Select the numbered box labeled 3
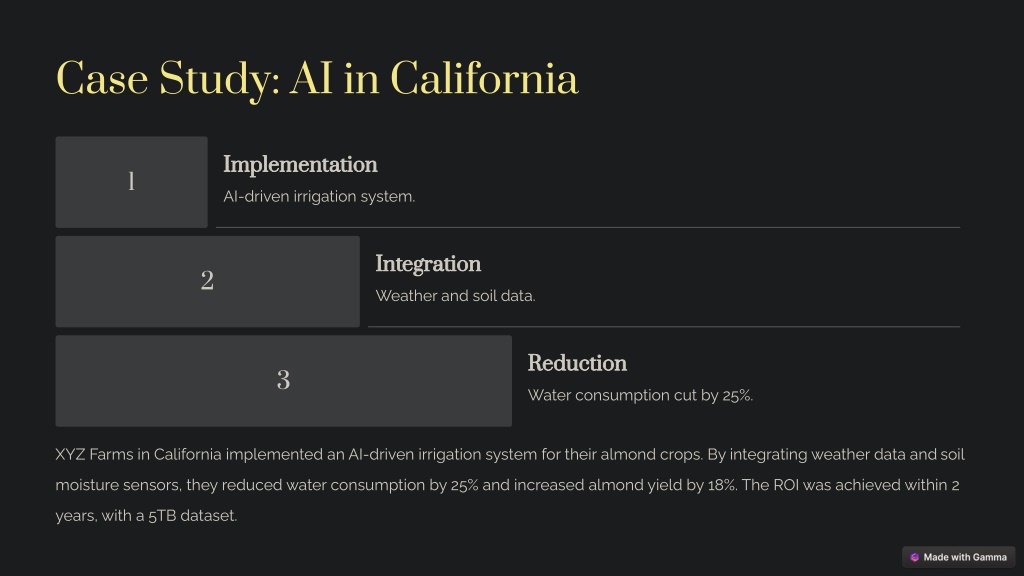This screenshot has height=576, width=1024. point(283,381)
